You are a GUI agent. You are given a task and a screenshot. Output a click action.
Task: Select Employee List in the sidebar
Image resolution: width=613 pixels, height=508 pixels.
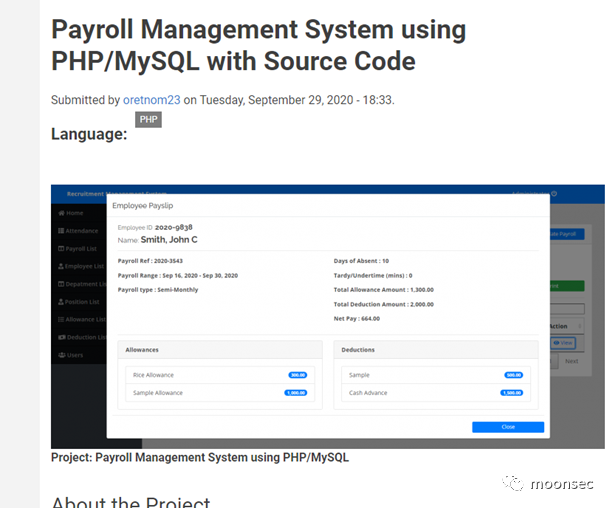pos(81,266)
